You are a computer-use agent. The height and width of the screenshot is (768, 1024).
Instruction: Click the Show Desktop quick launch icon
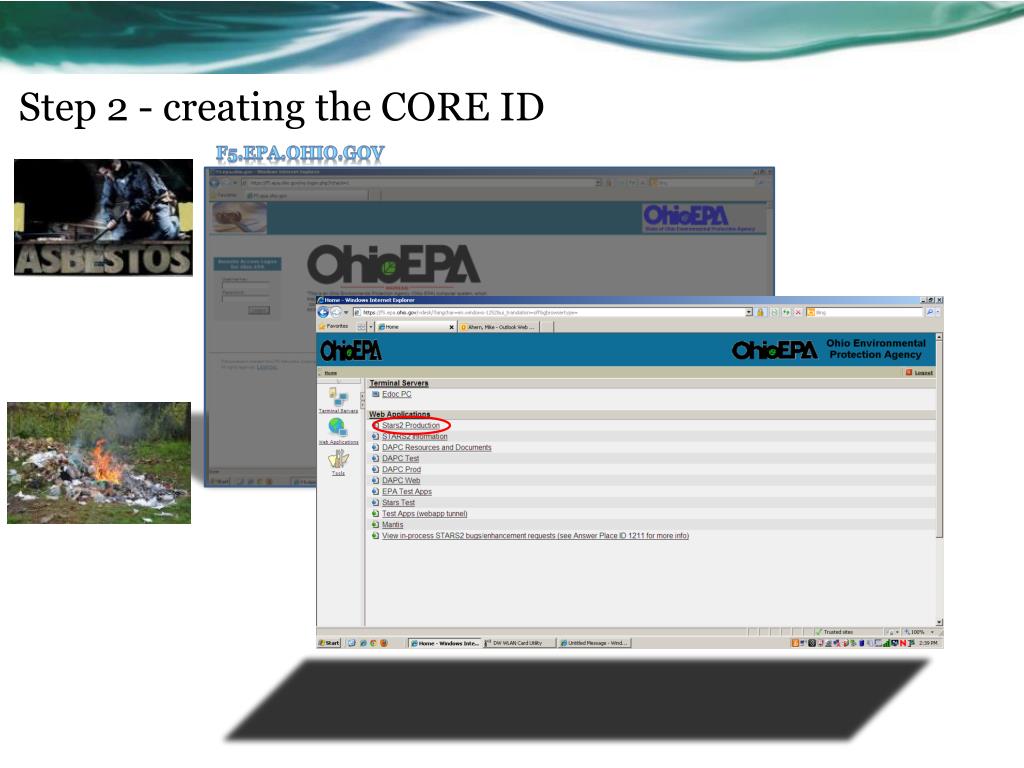[351, 643]
